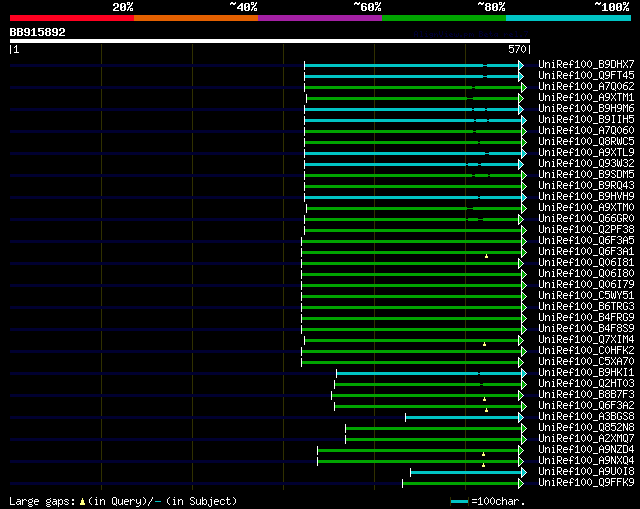The image size is (640, 509).
Task: Click the cyan 100char scale legend bar
Action: [x=459, y=501]
